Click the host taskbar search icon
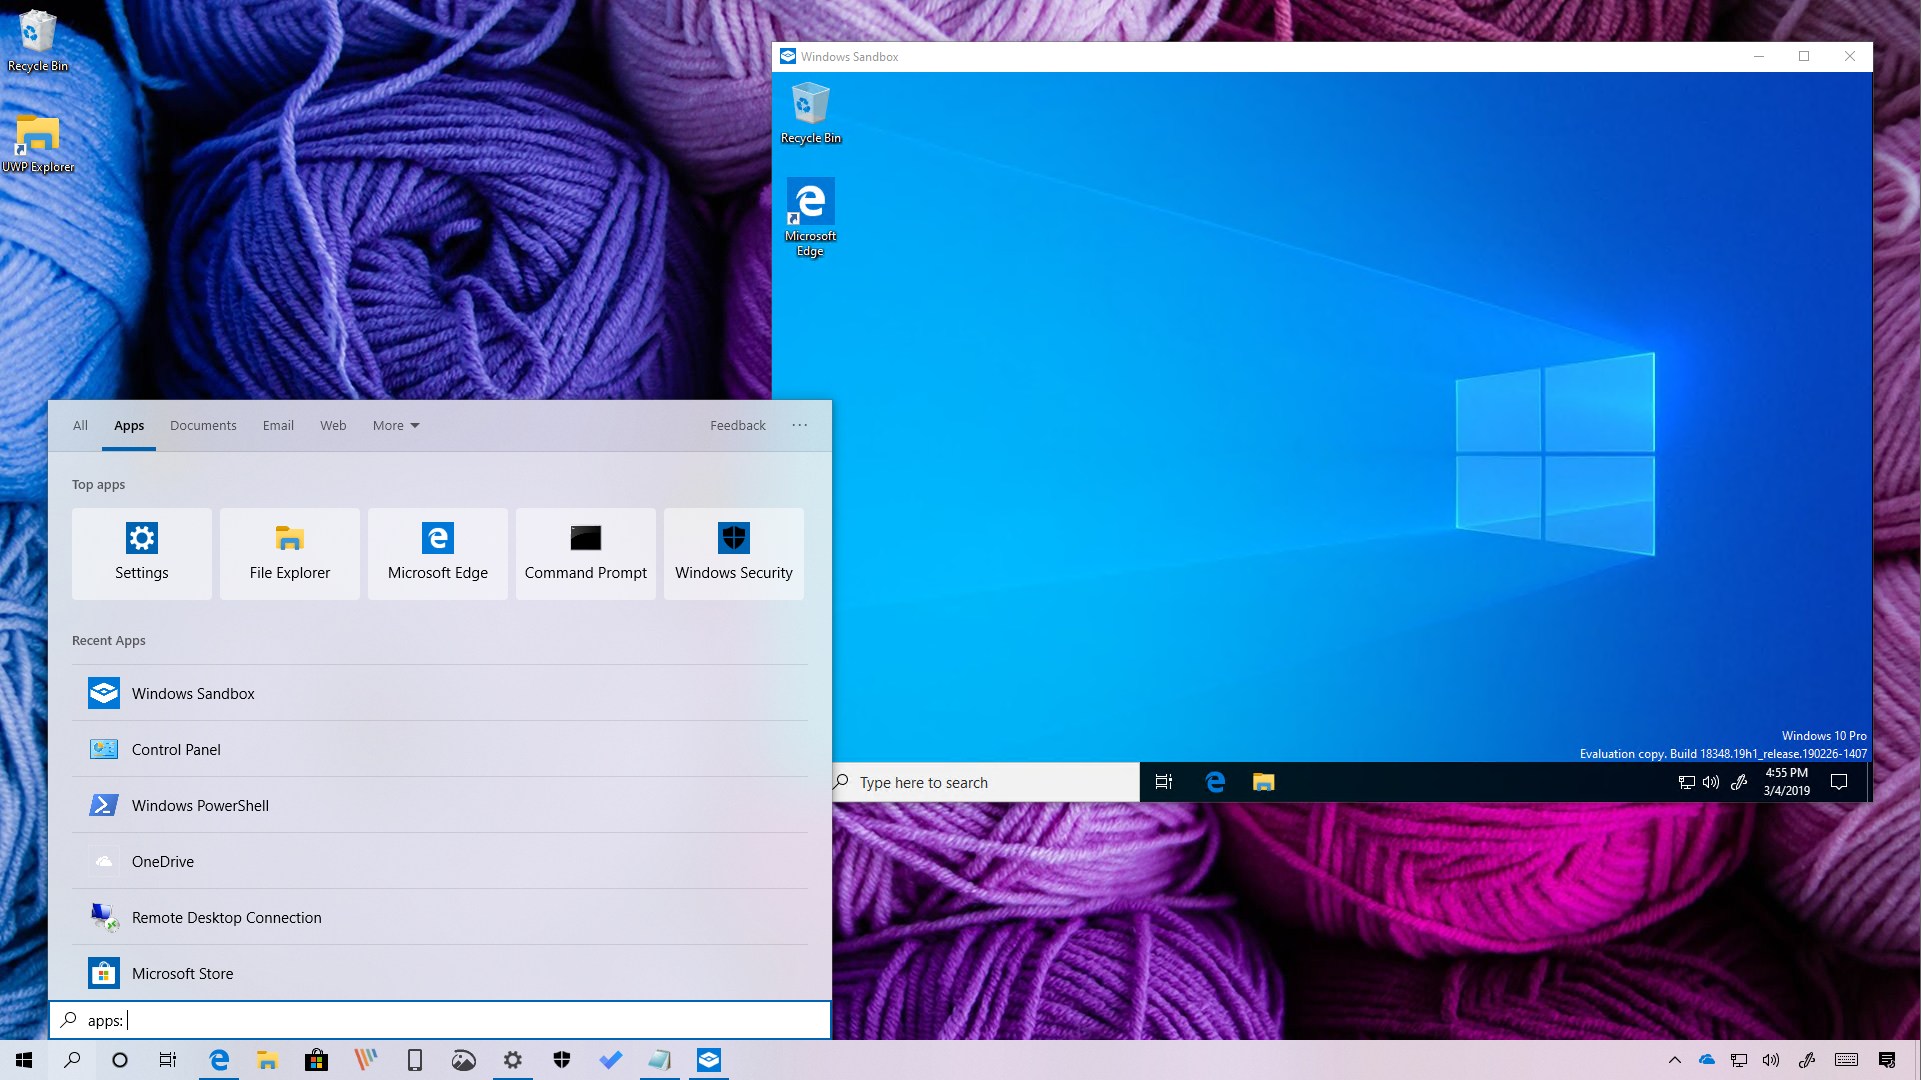This screenshot has height=1080, width=1921. (72, 1060)
